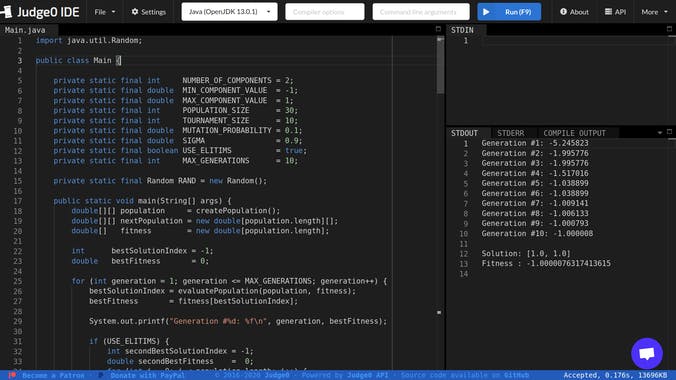Open the output tabs overflow dropdown arrow
The height and width of the screenshot is (380, 676).
coord(660,133)
